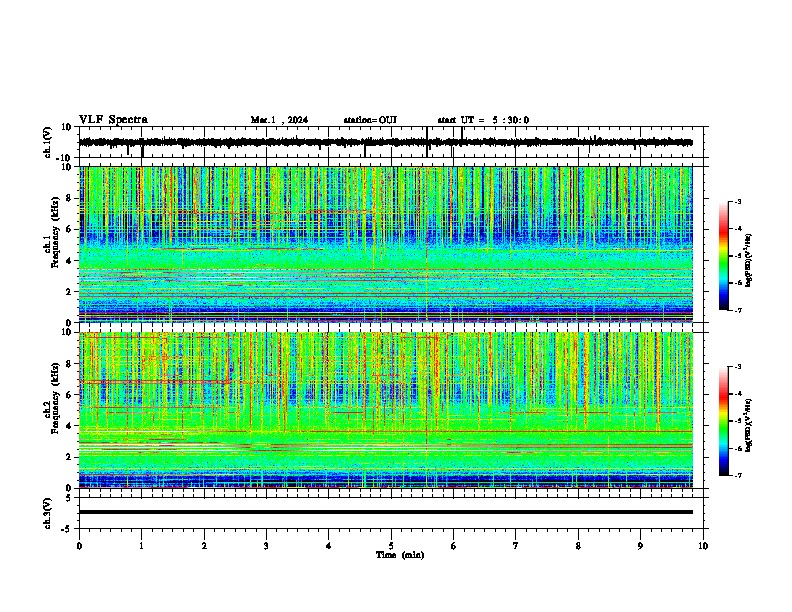Viewport: 792px width, 612px height.
Task: Select the date text 'Mar.1 , 2024'
Action: (x=279, y=120)
